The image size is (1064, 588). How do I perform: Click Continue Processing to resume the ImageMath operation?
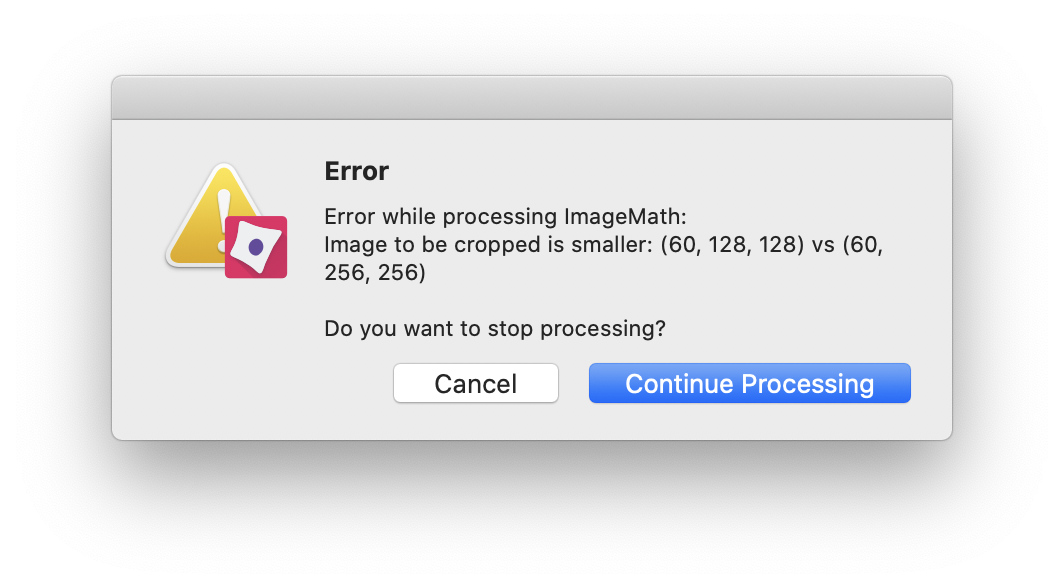(749, 383)
